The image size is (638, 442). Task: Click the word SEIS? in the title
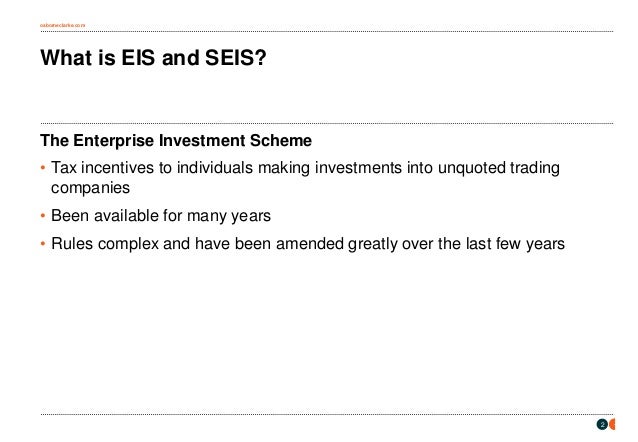236,57
